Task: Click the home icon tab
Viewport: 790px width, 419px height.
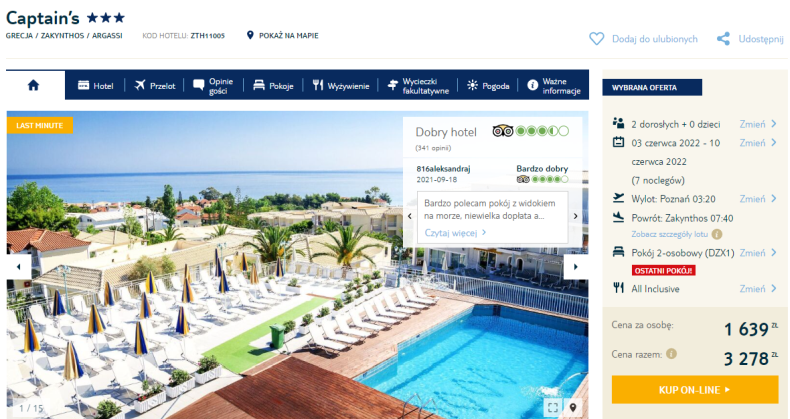Action: (33, 85)
